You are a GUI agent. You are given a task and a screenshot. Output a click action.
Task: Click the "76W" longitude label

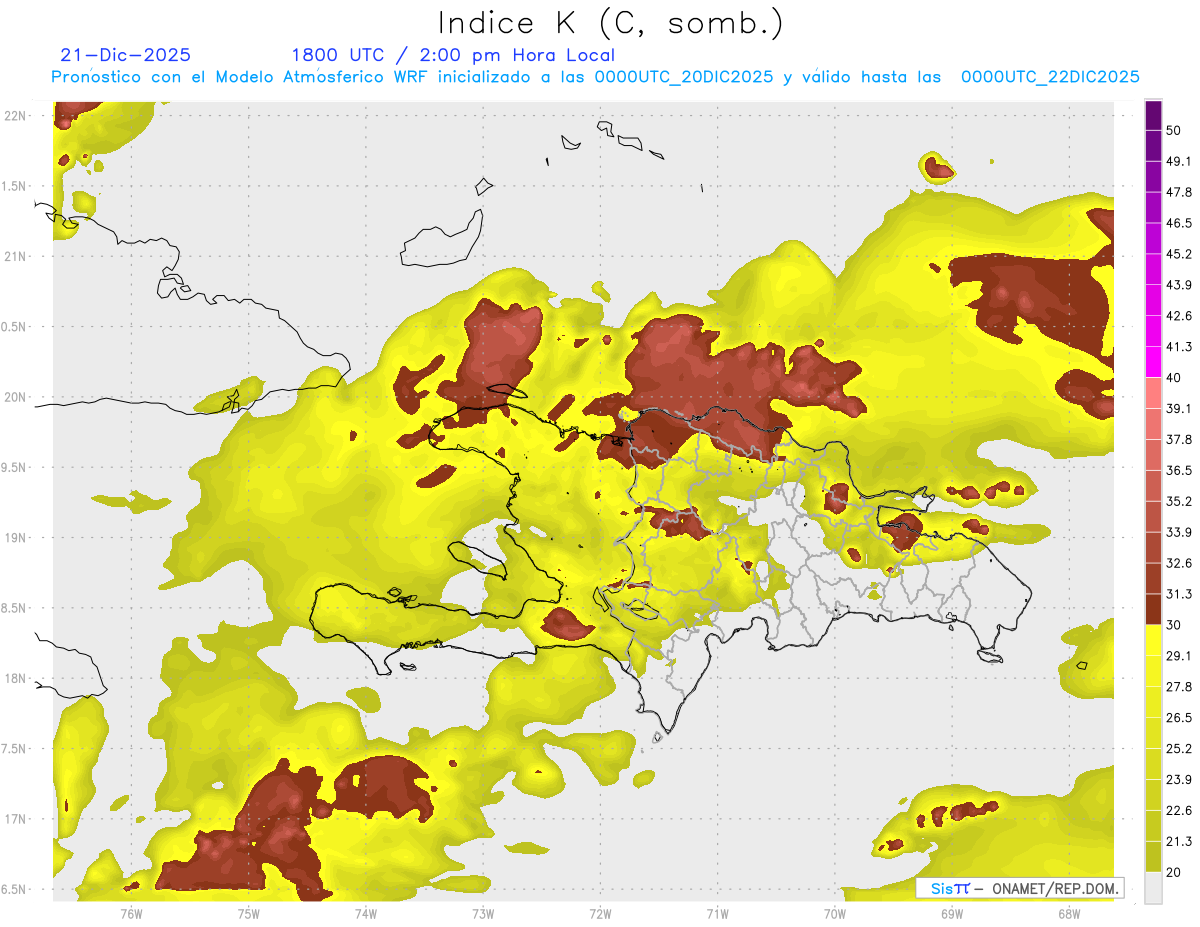click(x=131, y=913)
